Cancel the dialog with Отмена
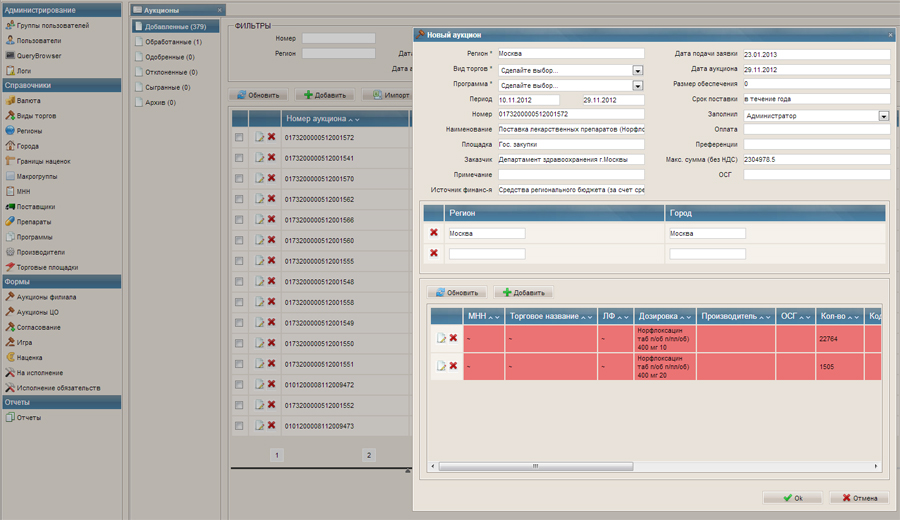The height and width of the screenshot is (520, 900). coord(859,498)
